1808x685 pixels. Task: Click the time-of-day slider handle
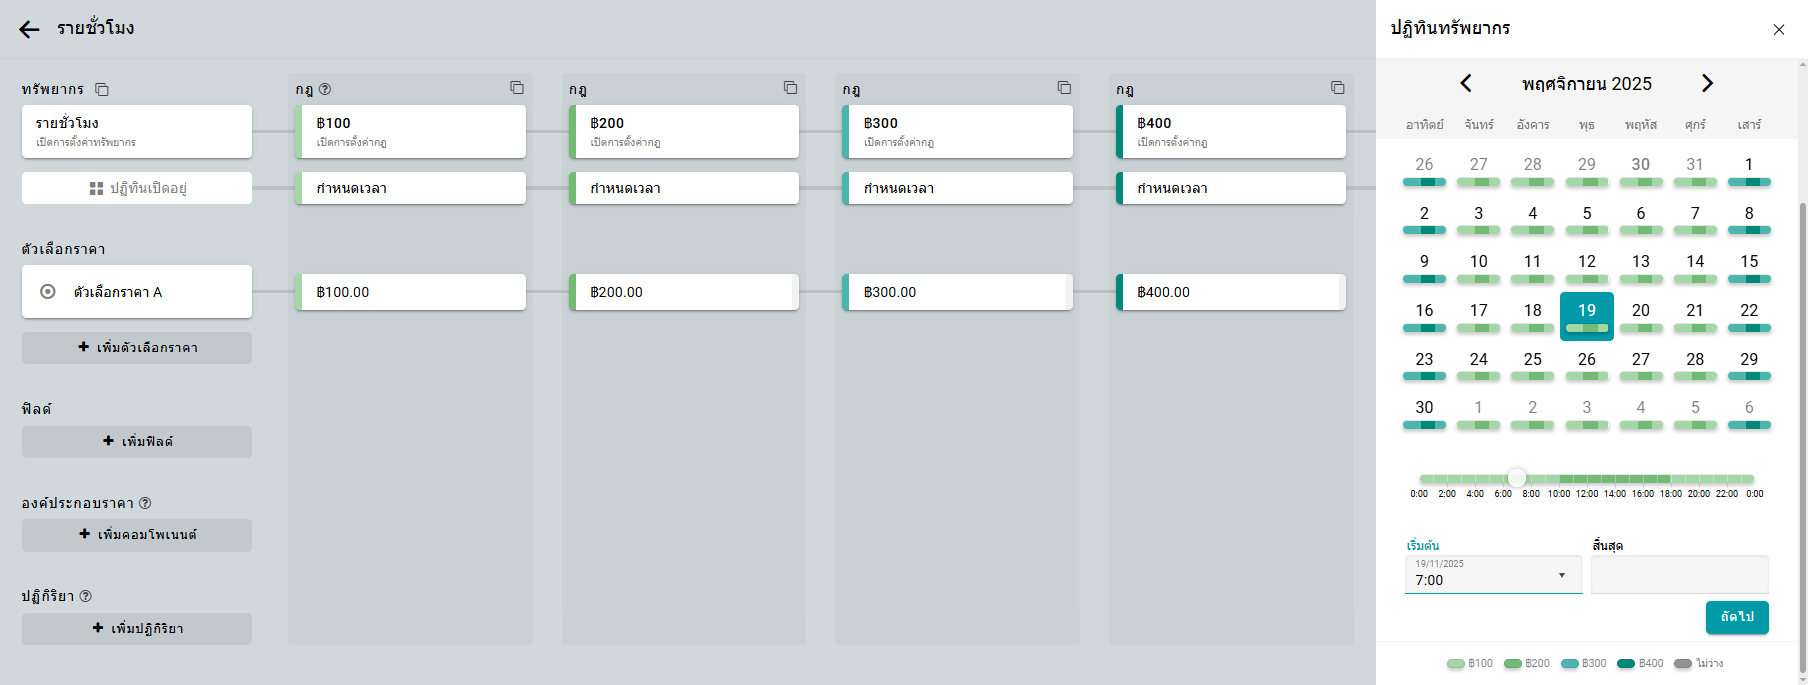[x=1517, y=478]
